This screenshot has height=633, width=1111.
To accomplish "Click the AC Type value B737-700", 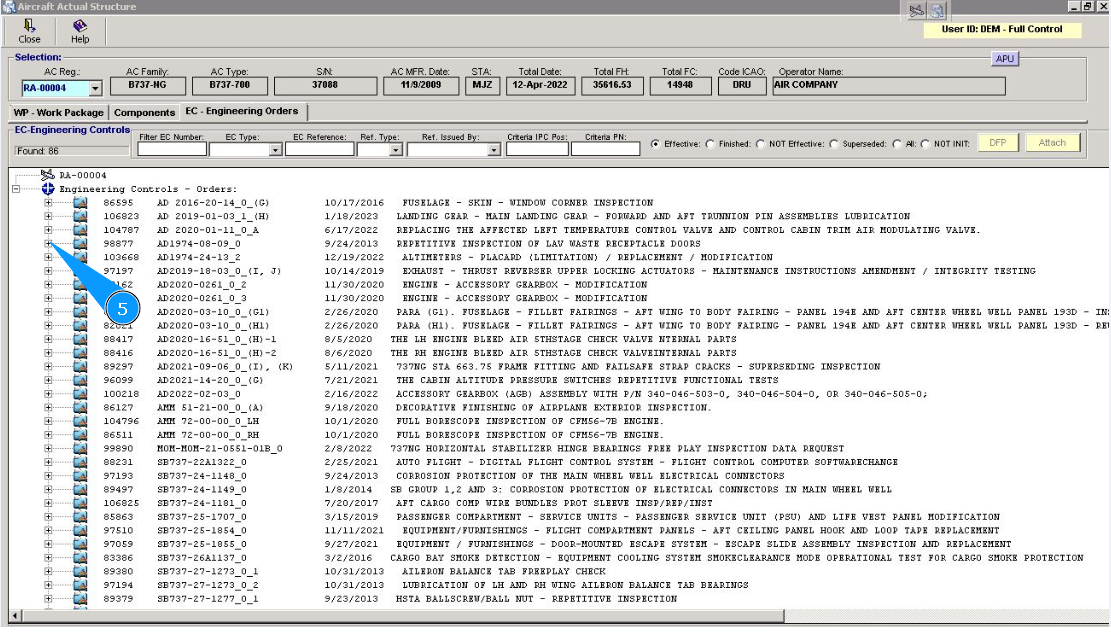I will coord(230,86).
